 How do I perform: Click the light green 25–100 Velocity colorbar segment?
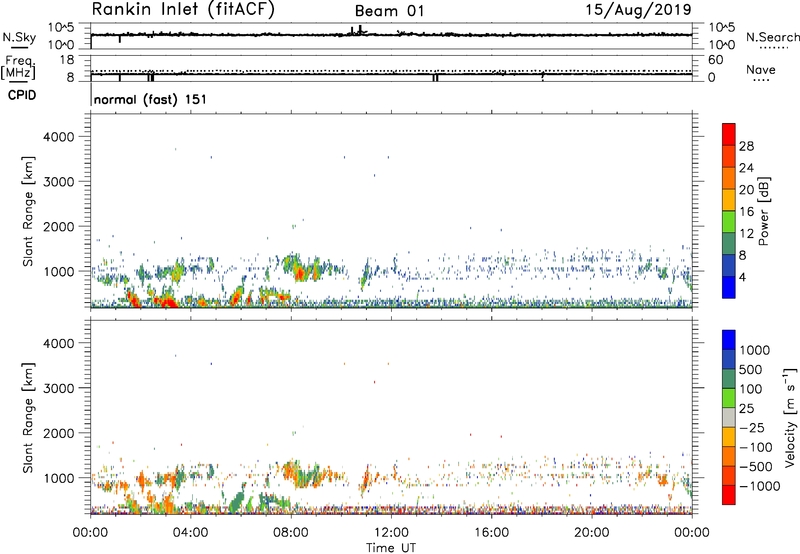[x=729, y=398]
